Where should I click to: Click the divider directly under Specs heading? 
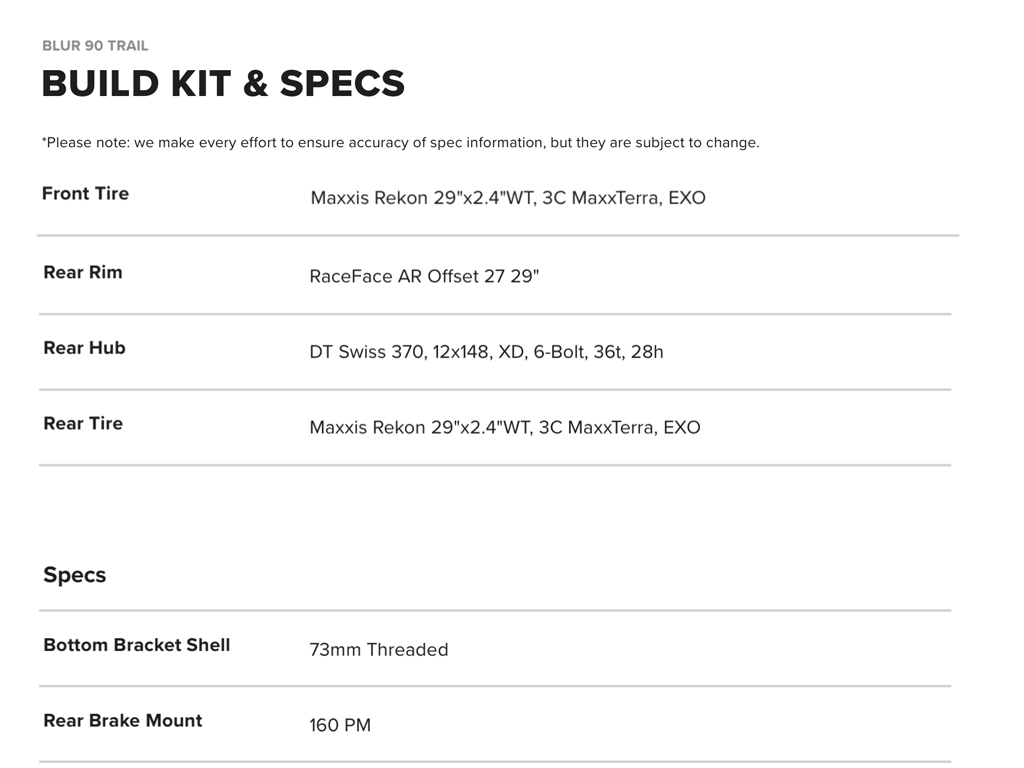click(495, 610)
